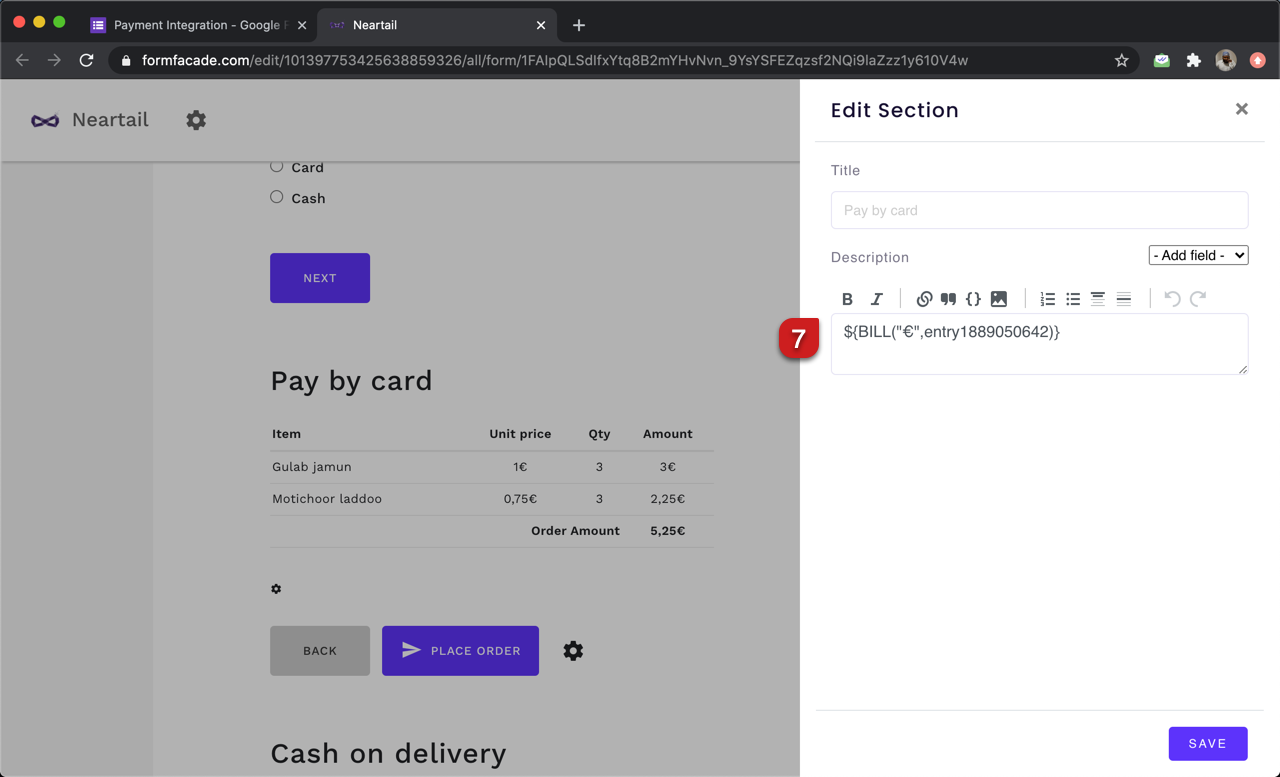
Task: Open settings gear next to Place Order
Action: click(x=573, y=651)
